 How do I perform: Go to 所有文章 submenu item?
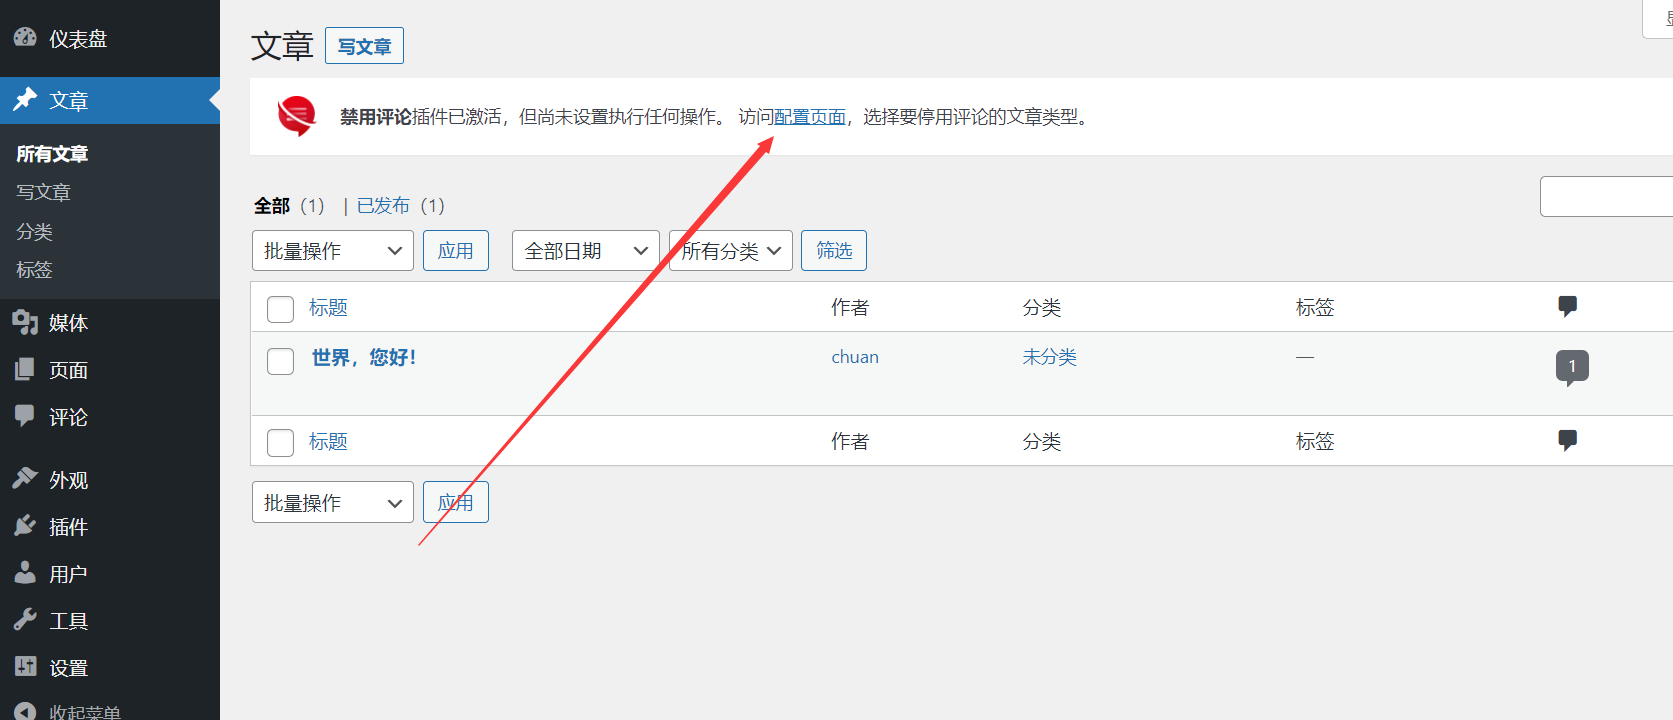tap(52, 154)
